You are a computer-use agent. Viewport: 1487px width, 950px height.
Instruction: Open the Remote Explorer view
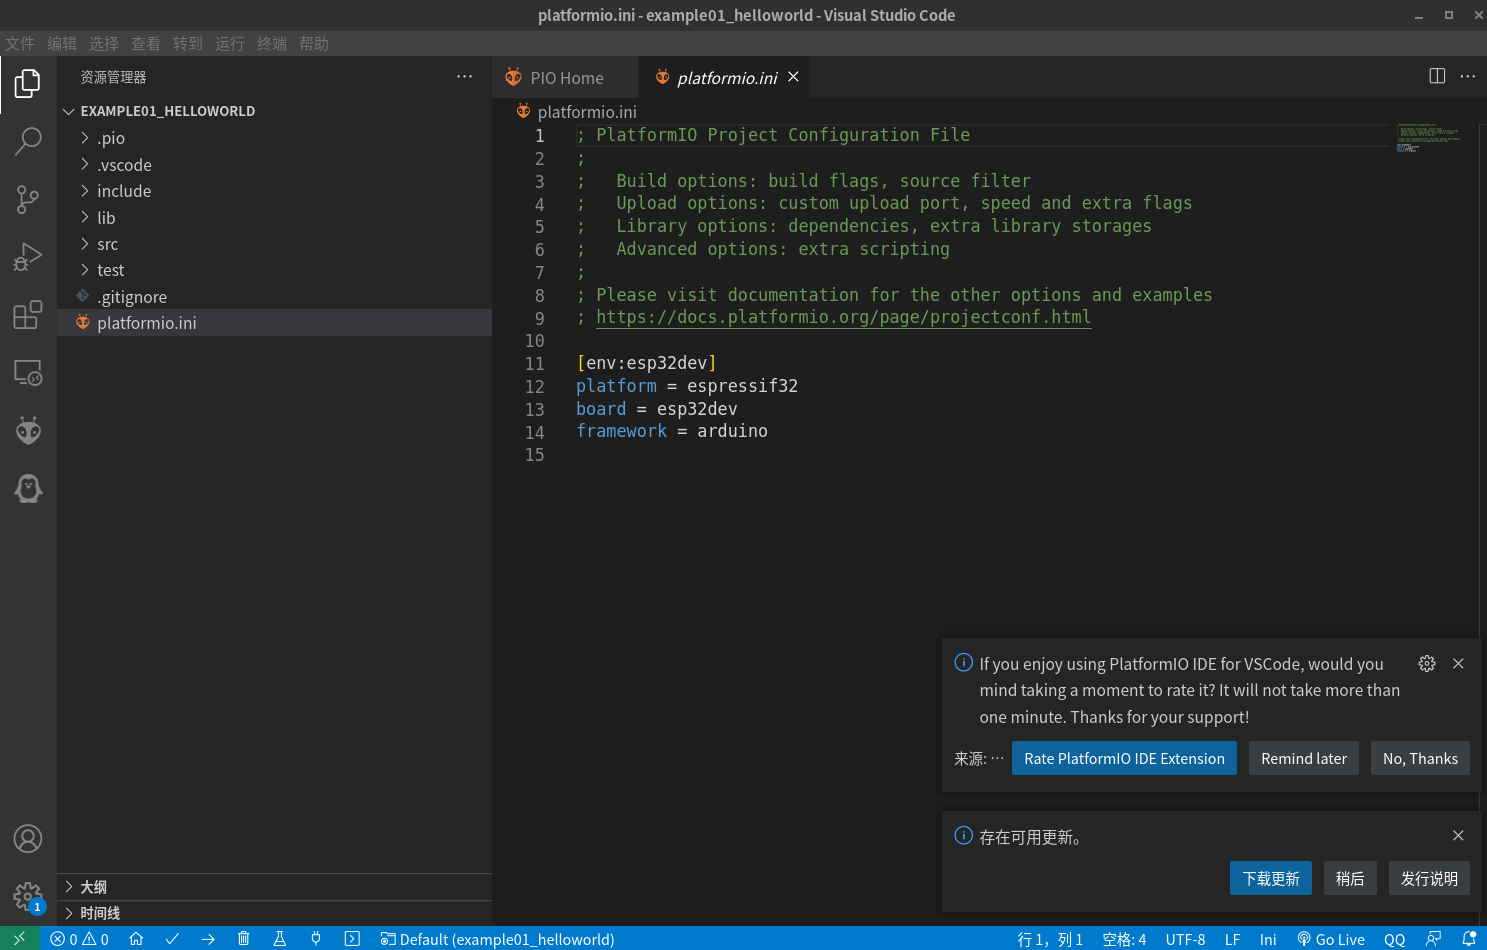28,373
